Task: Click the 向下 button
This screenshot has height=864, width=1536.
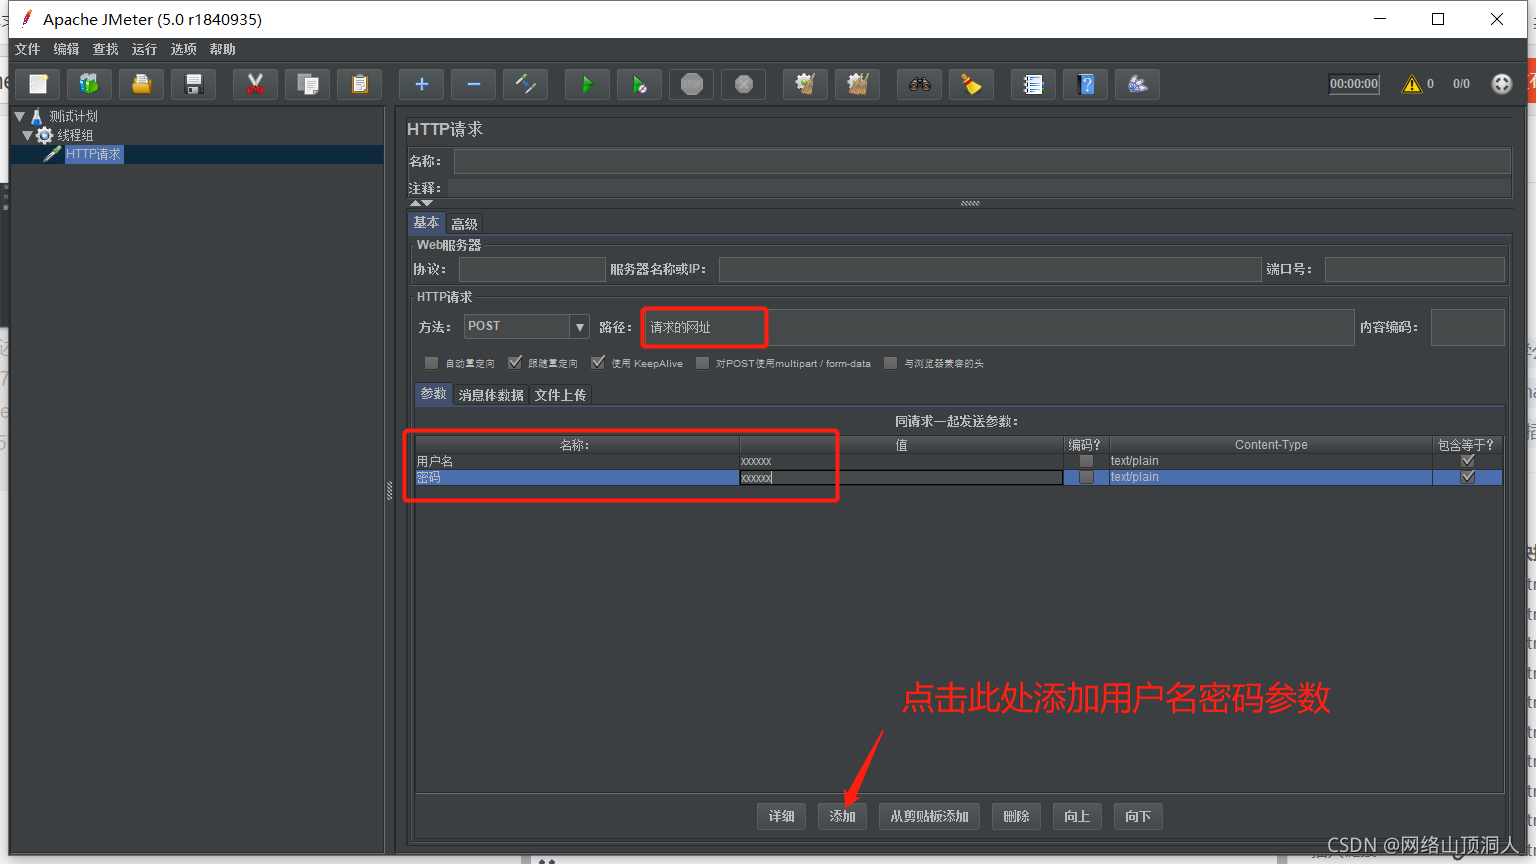Action: coord(1138,816)
